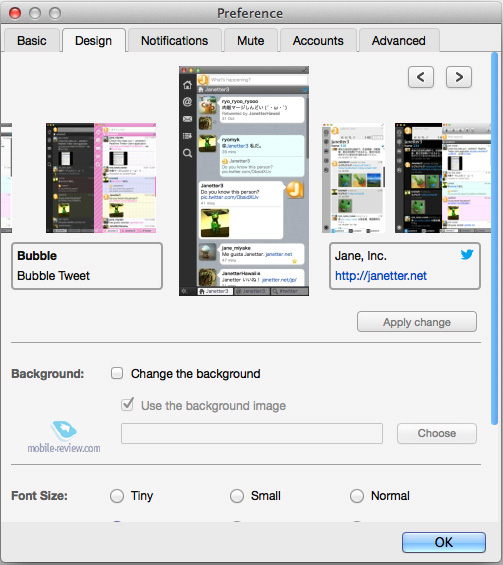This screenshot has height=565, width=503.
Task: Click the envelope messages icon in the preview
Action: (187, 119)
